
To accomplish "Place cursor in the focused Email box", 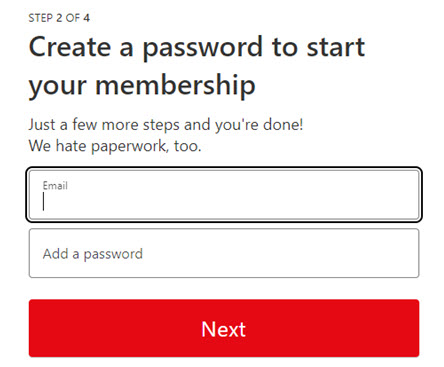I will click(x=224, y=195).
